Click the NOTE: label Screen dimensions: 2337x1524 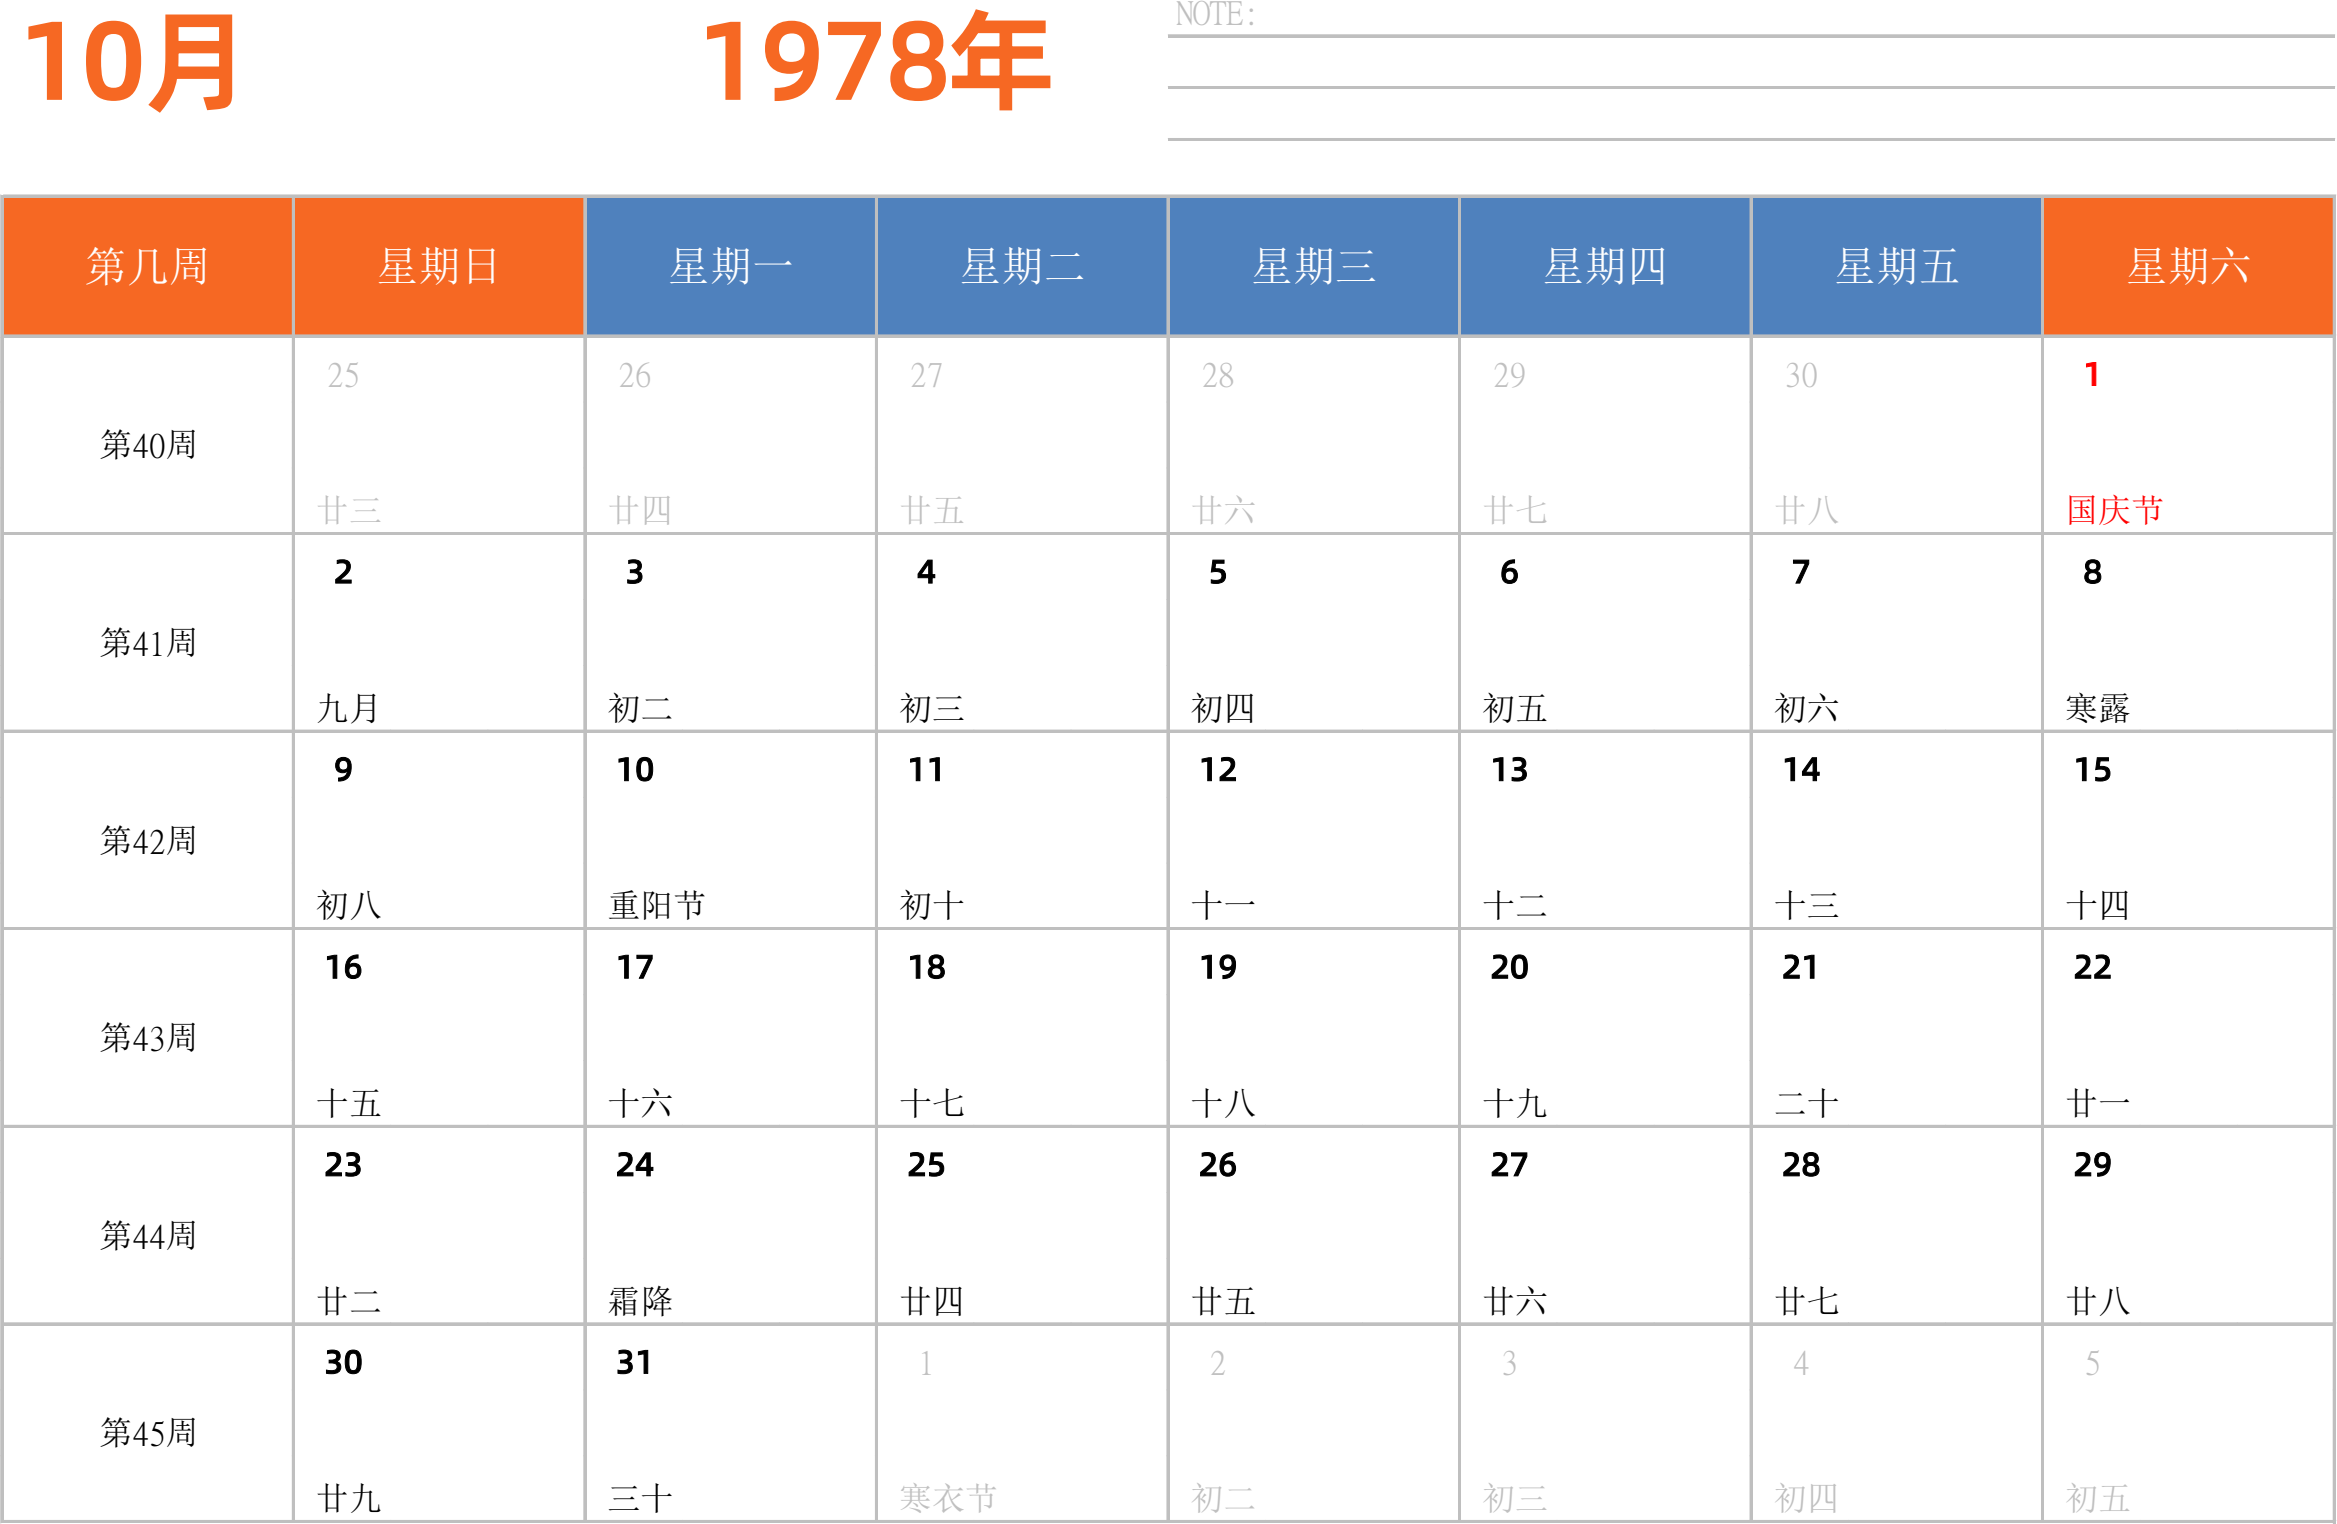[1215, 14]
